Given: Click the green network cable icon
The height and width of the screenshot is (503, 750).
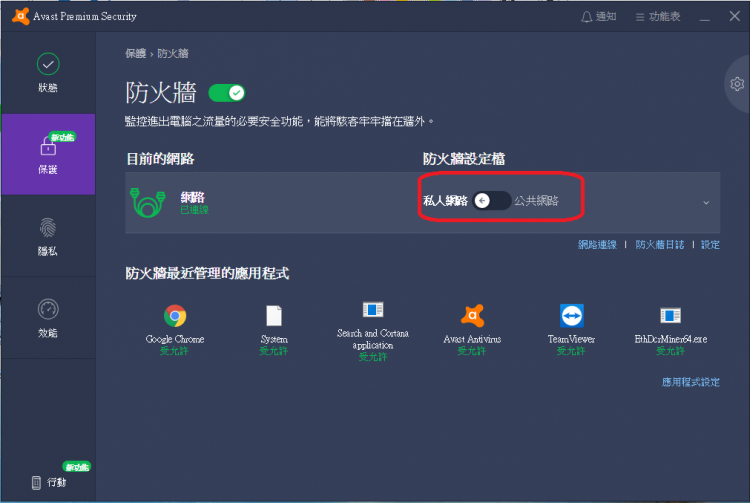Looking at the screenshot, I should point(147,202).
